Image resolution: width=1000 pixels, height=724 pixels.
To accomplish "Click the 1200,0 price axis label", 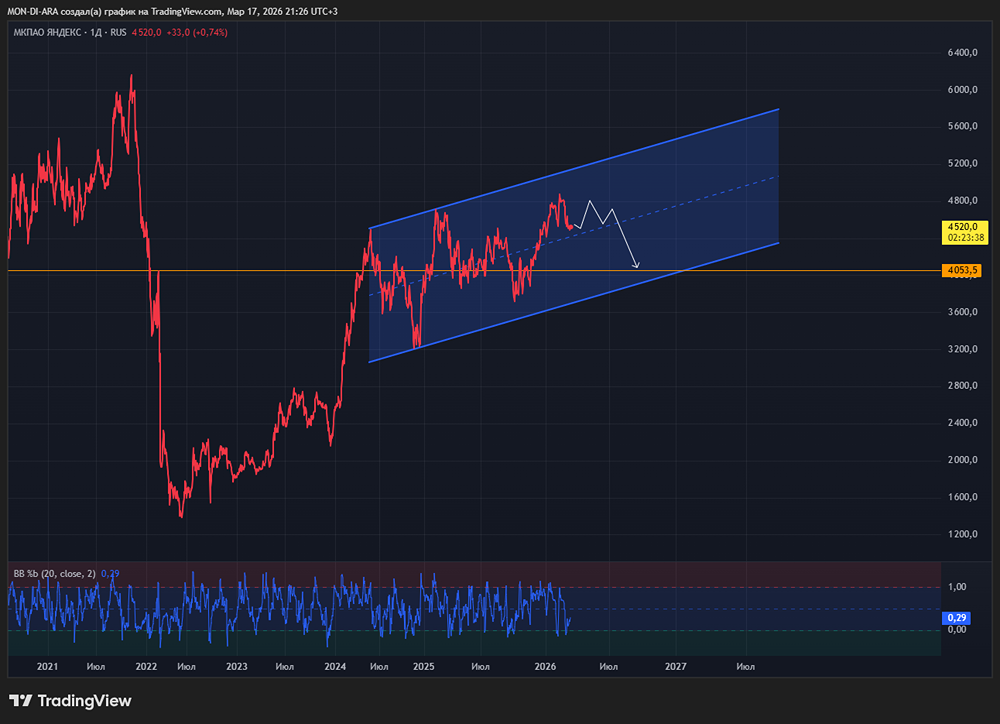I will click(x=962, y=534).
